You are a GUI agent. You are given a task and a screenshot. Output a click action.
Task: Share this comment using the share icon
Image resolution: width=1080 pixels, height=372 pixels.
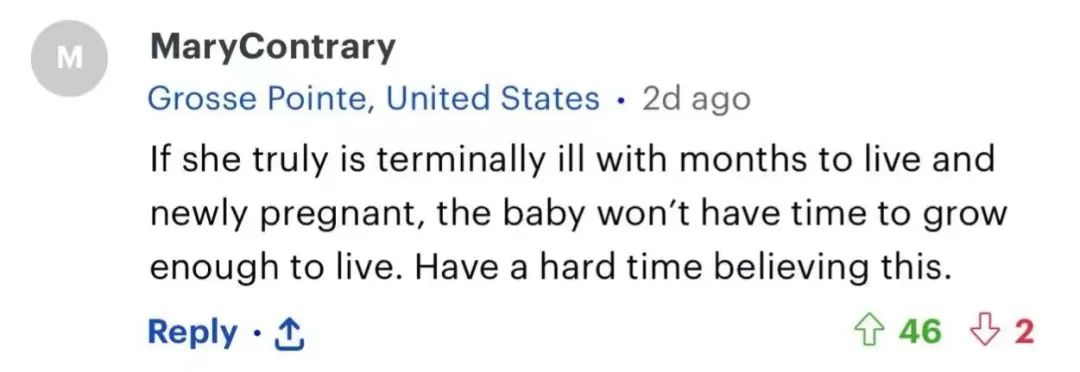point(289,335)
